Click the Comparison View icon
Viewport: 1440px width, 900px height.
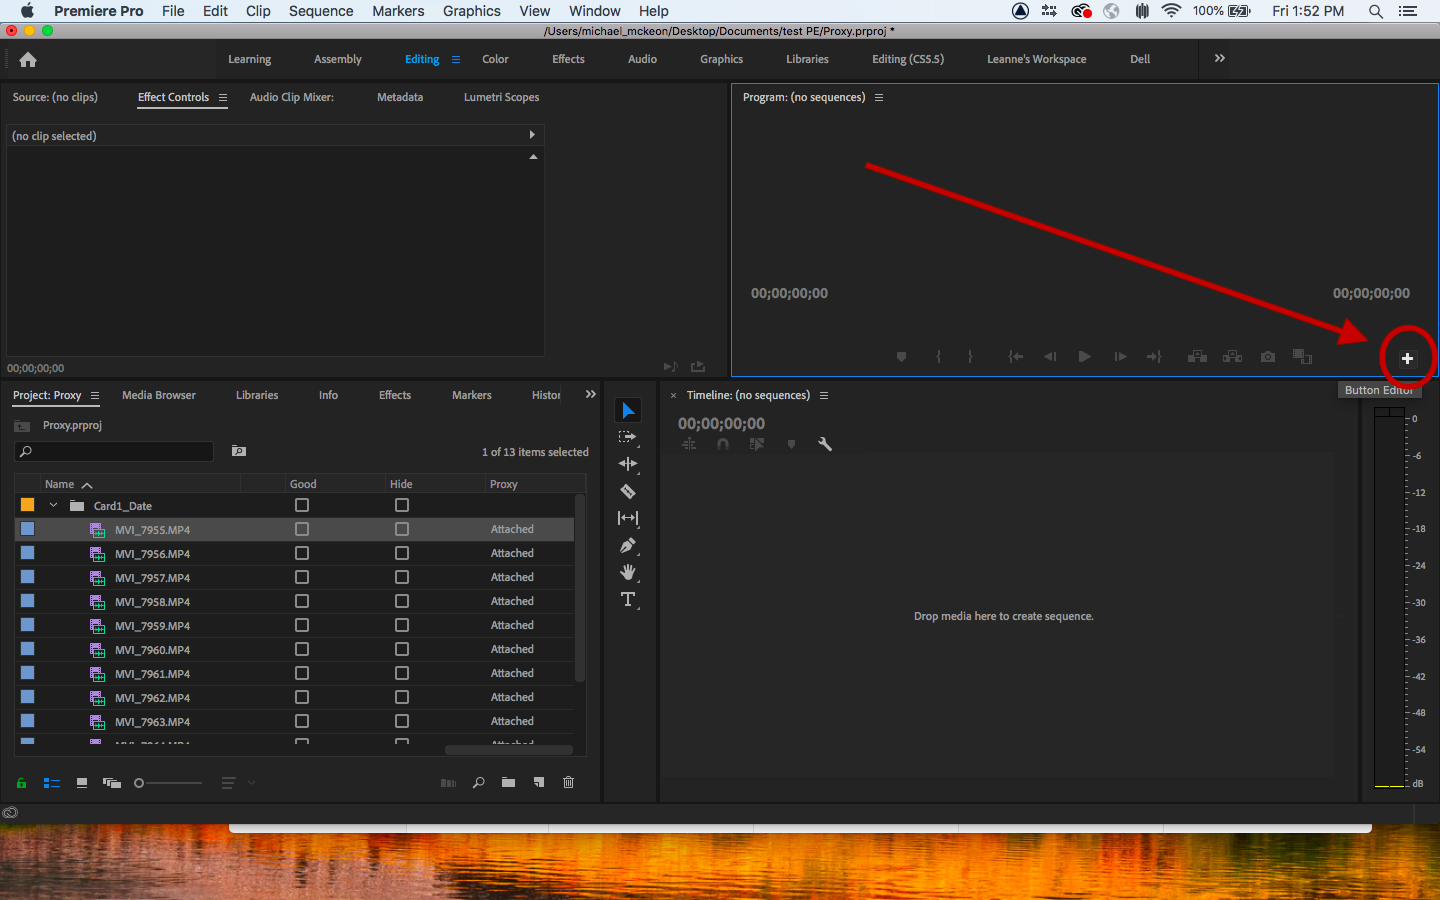[1302, 357]
